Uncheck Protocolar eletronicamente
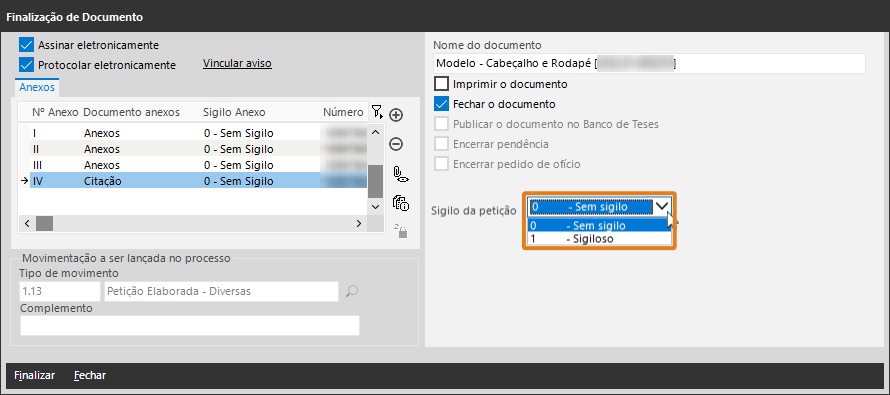This screenshot has height=395, width=890. [x=27, y=64]
